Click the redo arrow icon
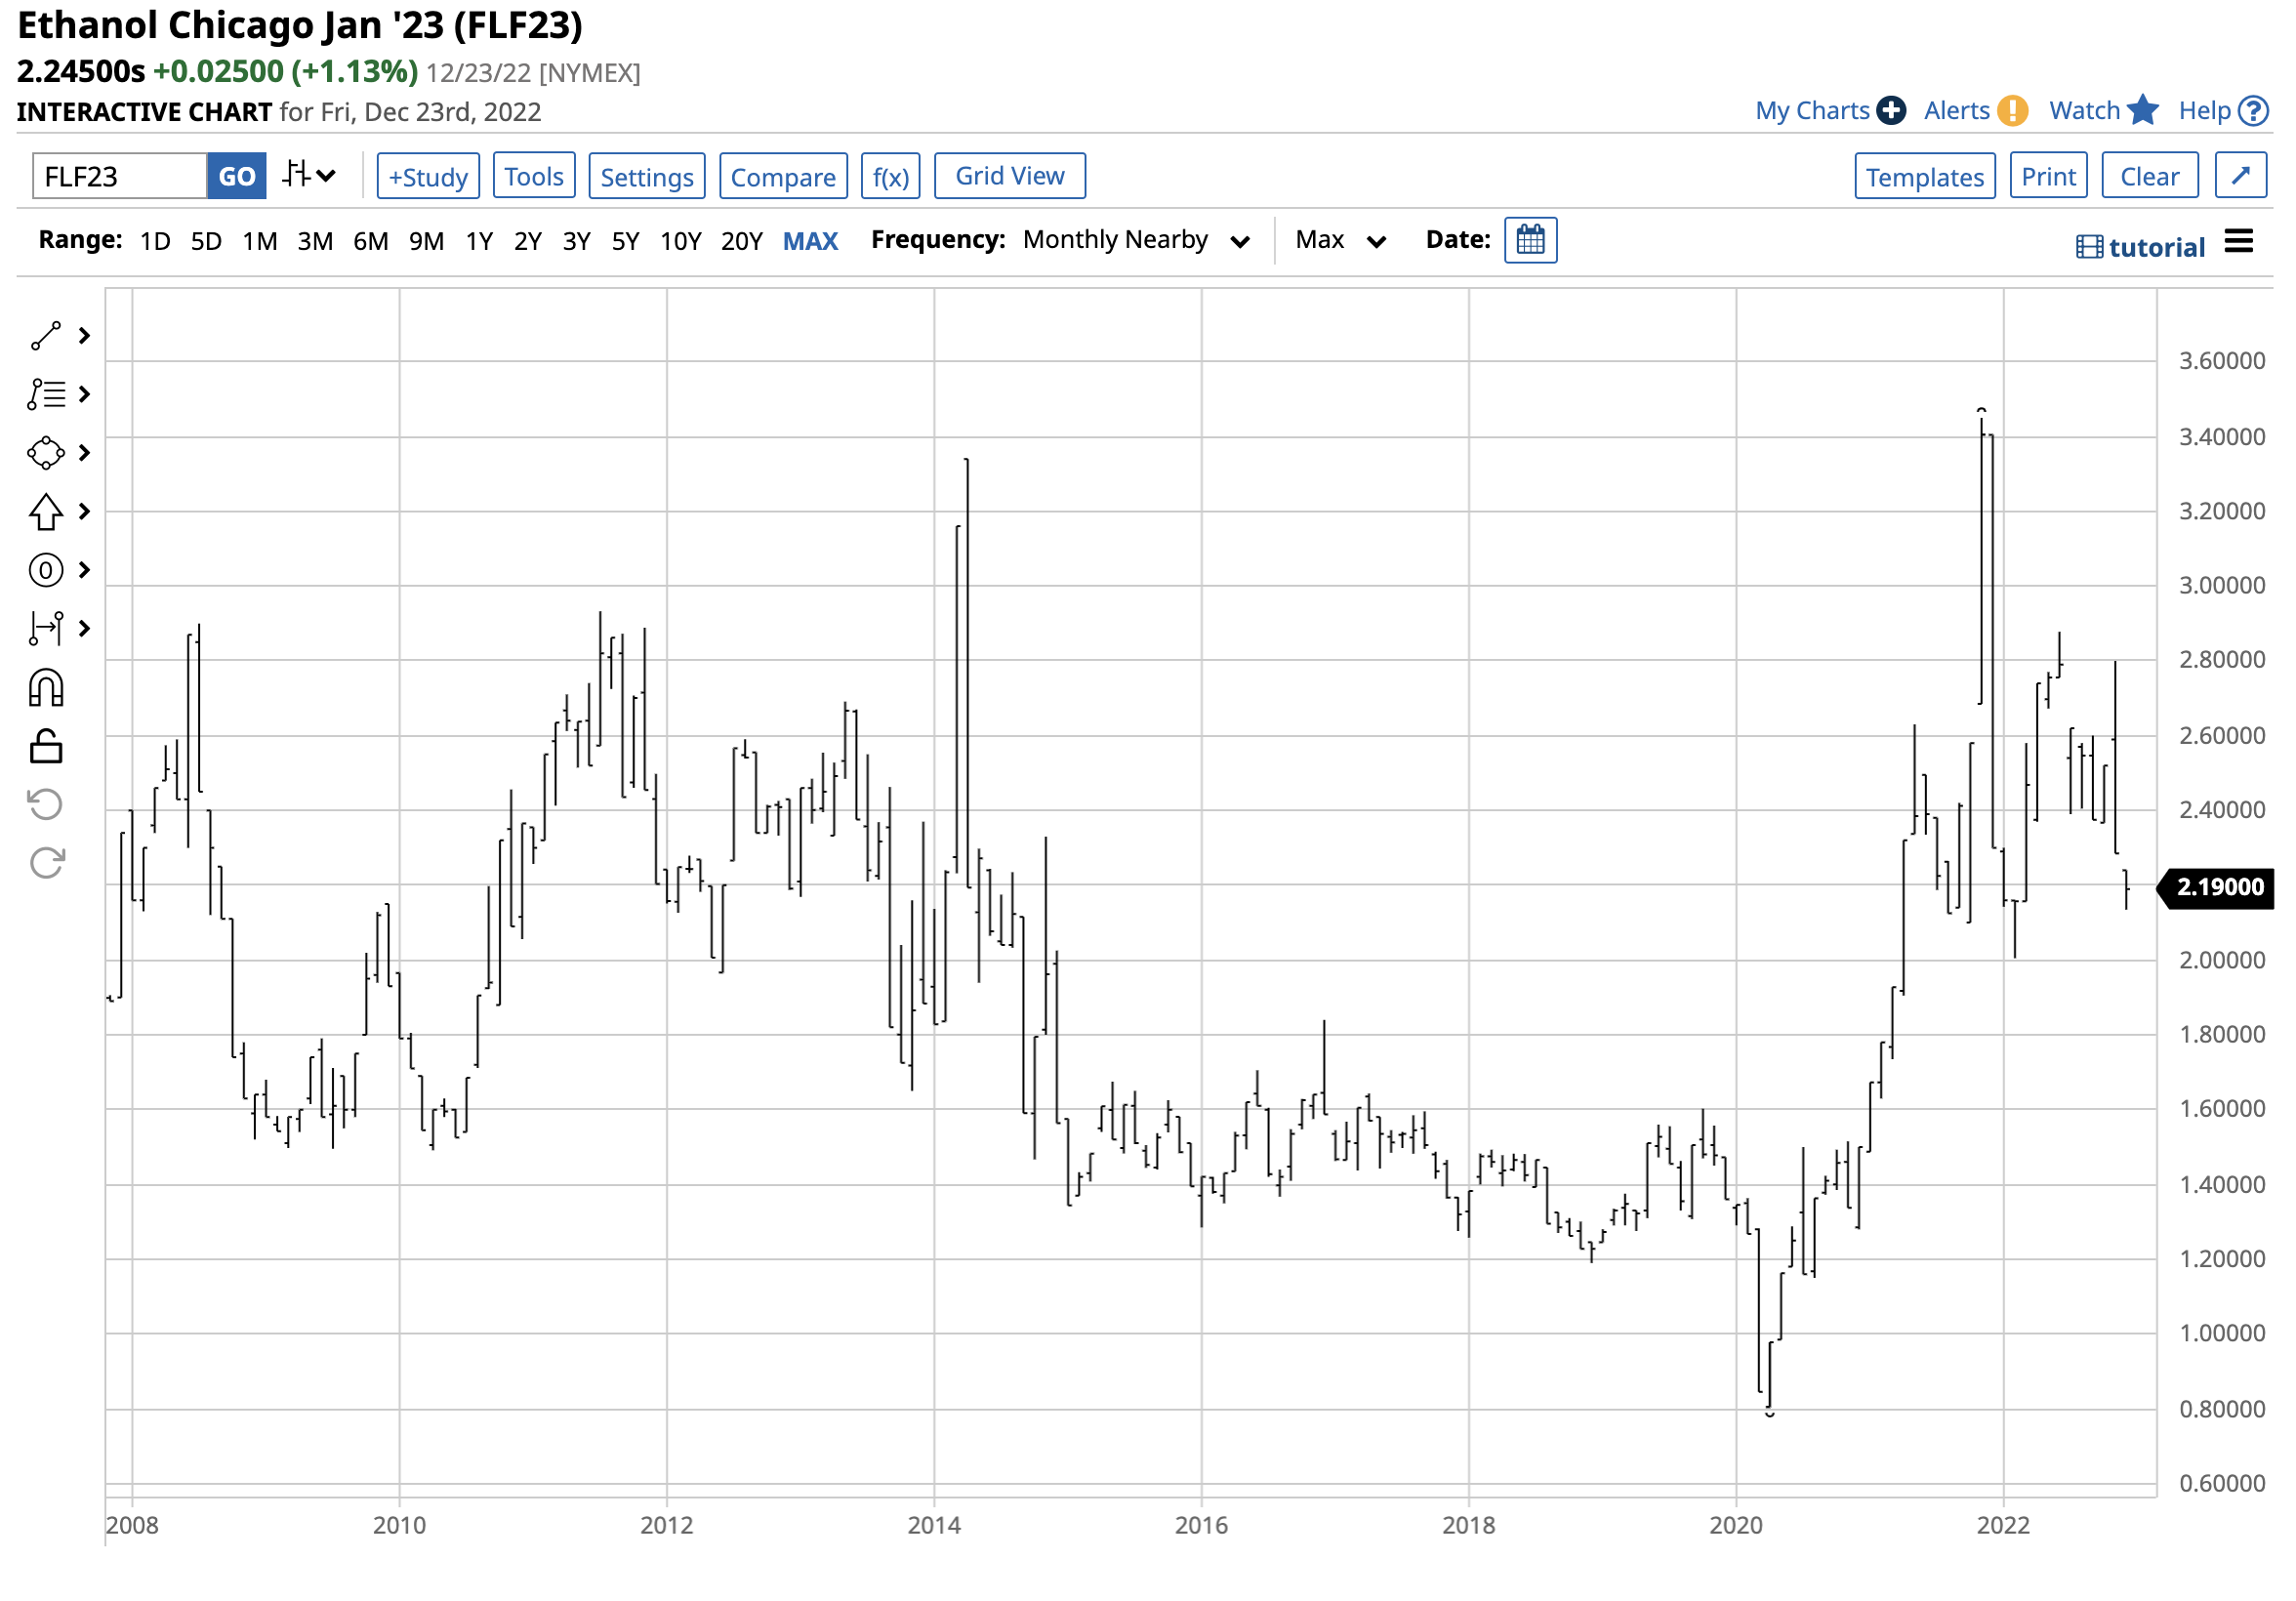This screenshot has width=2296, height=1601. [46, 864]
